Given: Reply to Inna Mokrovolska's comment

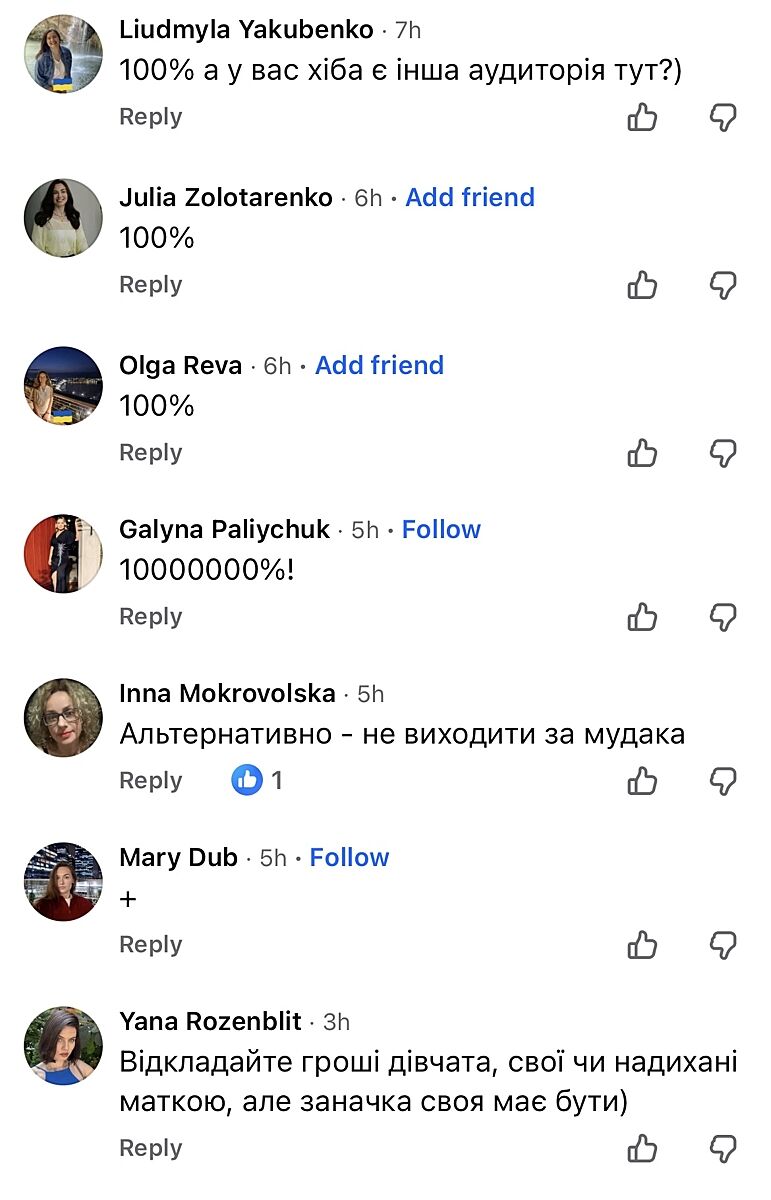Looking at the screenshot, I should (x=150, y=781).
